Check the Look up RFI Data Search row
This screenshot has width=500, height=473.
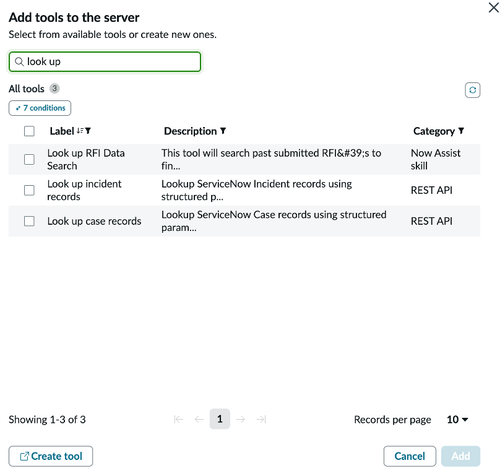click(29, 159)
